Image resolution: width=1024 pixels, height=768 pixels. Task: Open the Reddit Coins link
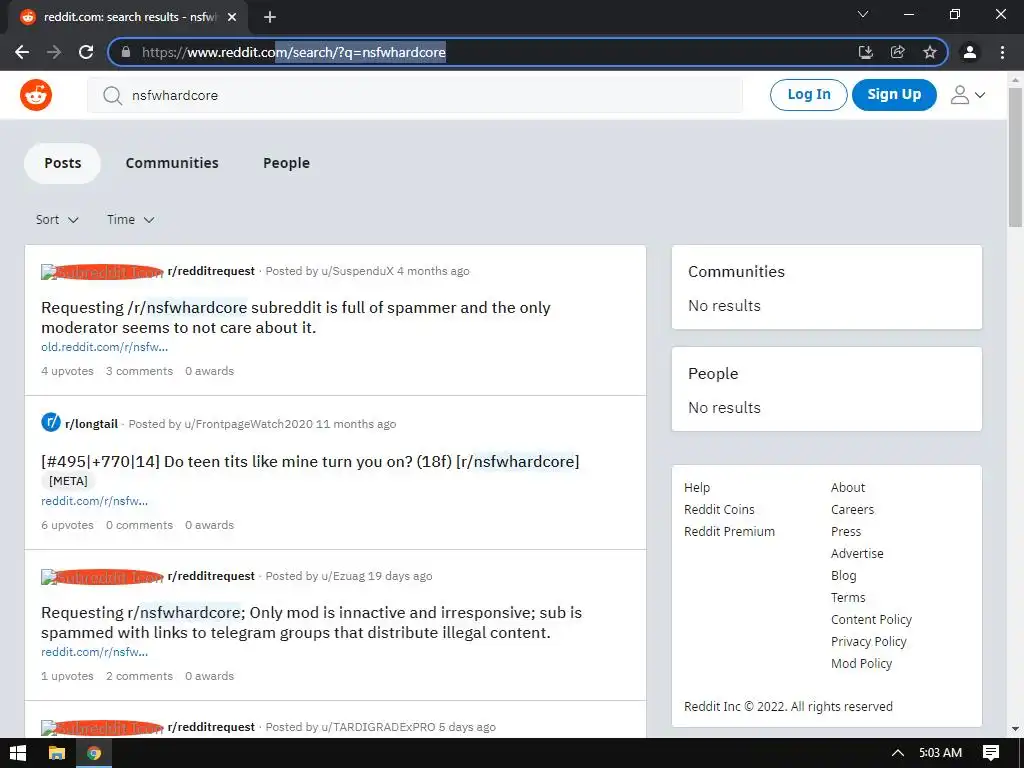coord(719,509)
